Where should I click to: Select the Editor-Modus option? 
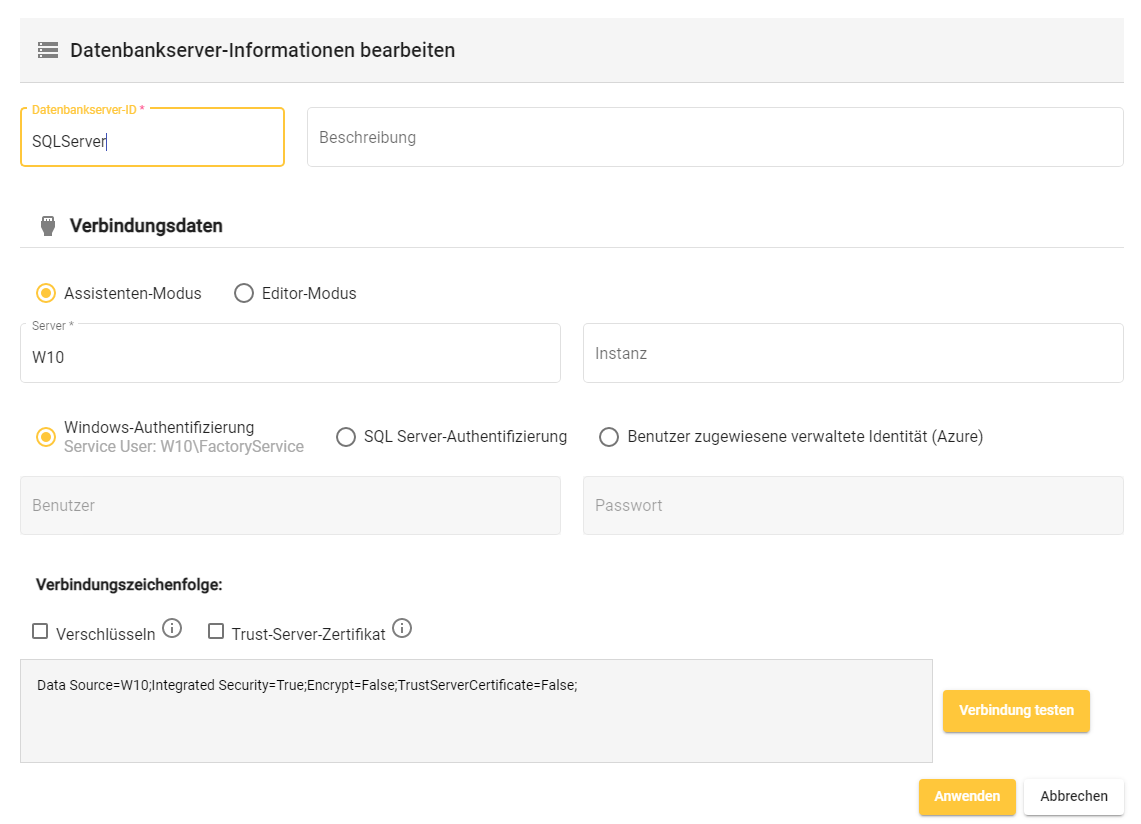(x=243, y=293)
